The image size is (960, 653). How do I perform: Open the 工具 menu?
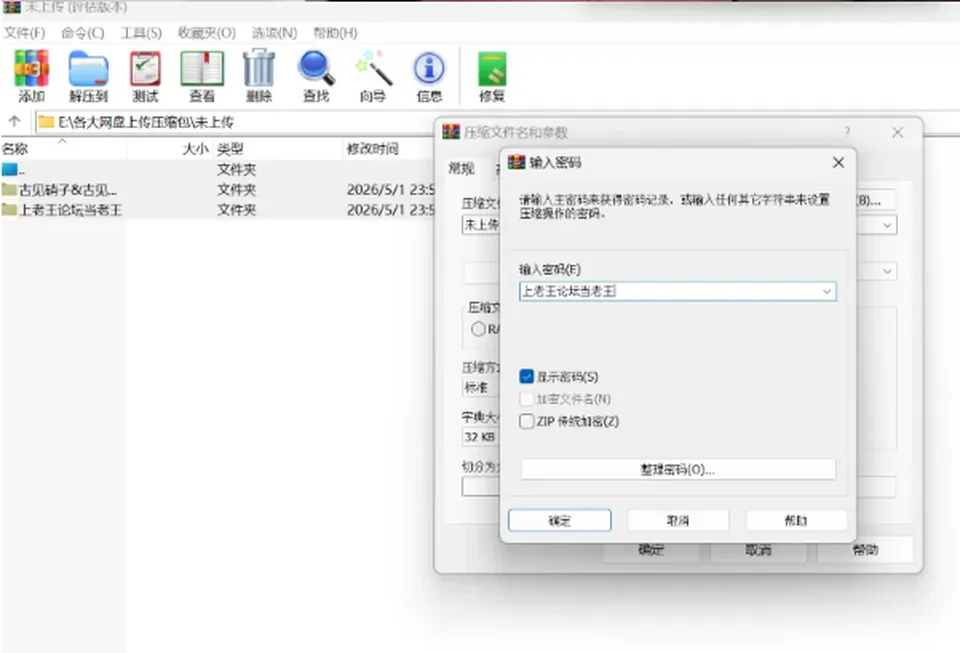(x=141, y=33)
